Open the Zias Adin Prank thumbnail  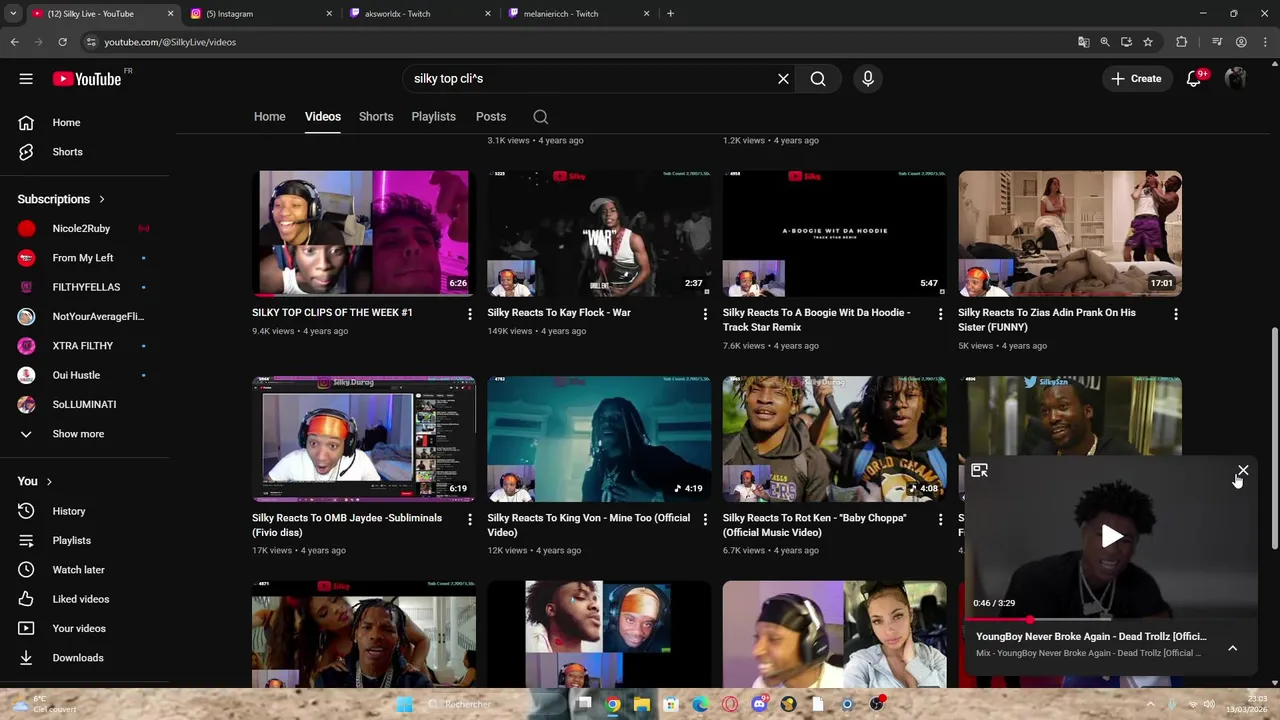pos(1070,234)
